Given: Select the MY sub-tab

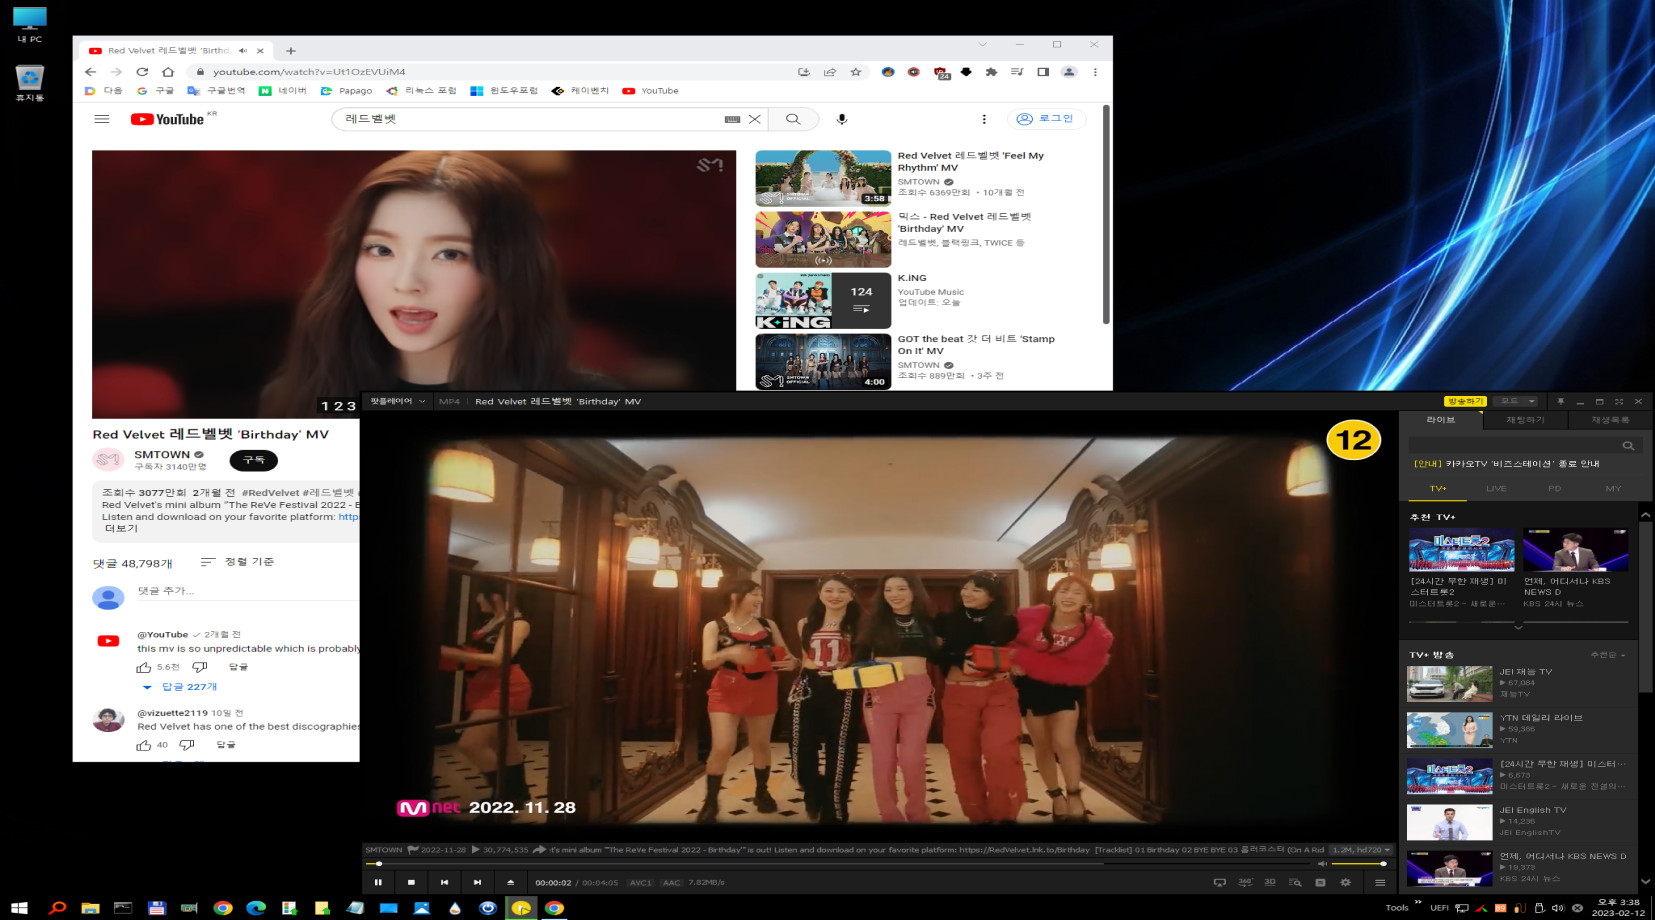Looking at the screenshot, I should point(1613,489).
